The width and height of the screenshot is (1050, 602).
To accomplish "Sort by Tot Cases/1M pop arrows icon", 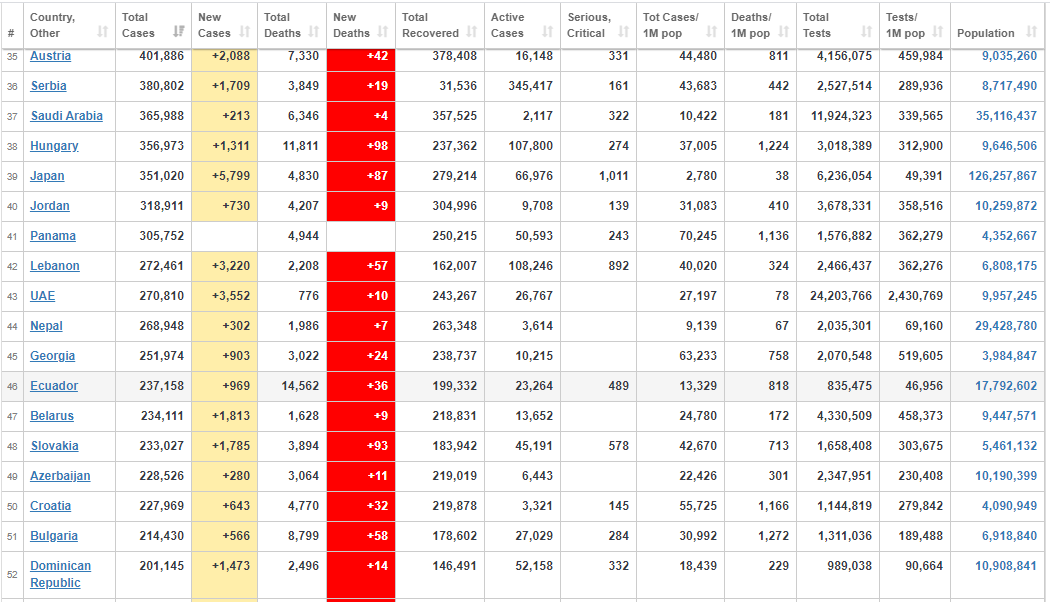I will point(711,31).
